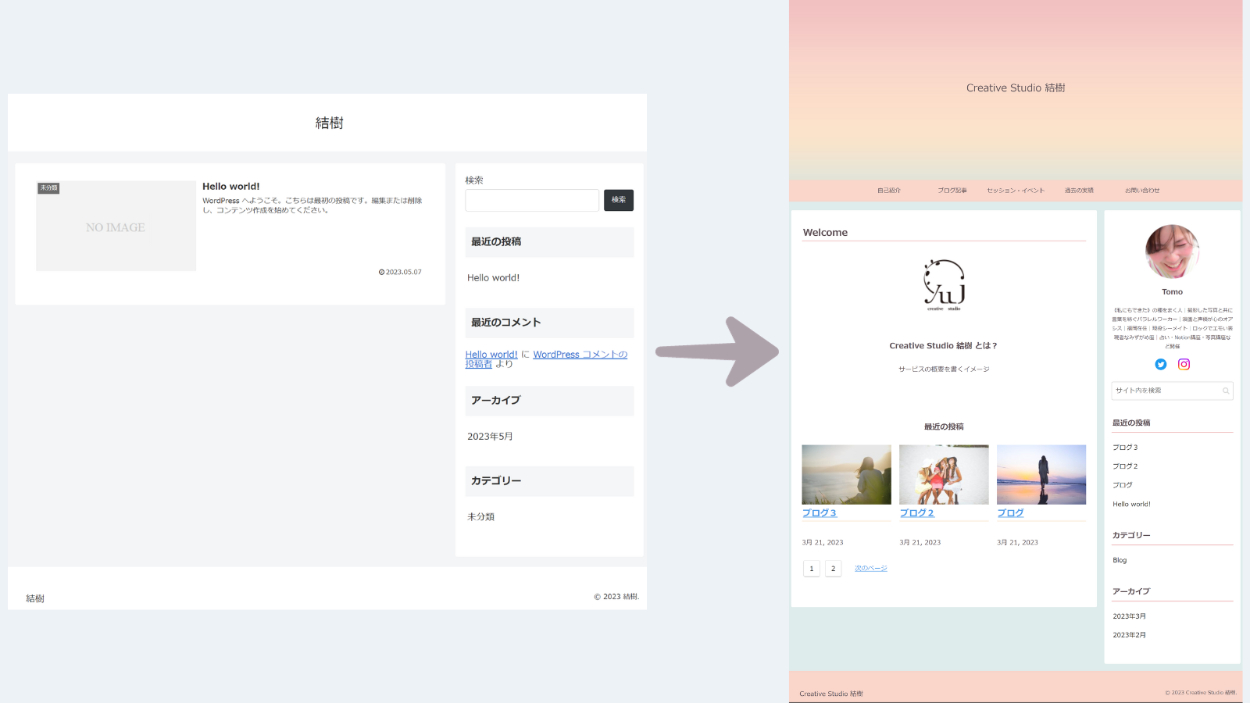Open the ブログ２ post title link under its thumbnail
1250x703 pixels.
point(917,513)
